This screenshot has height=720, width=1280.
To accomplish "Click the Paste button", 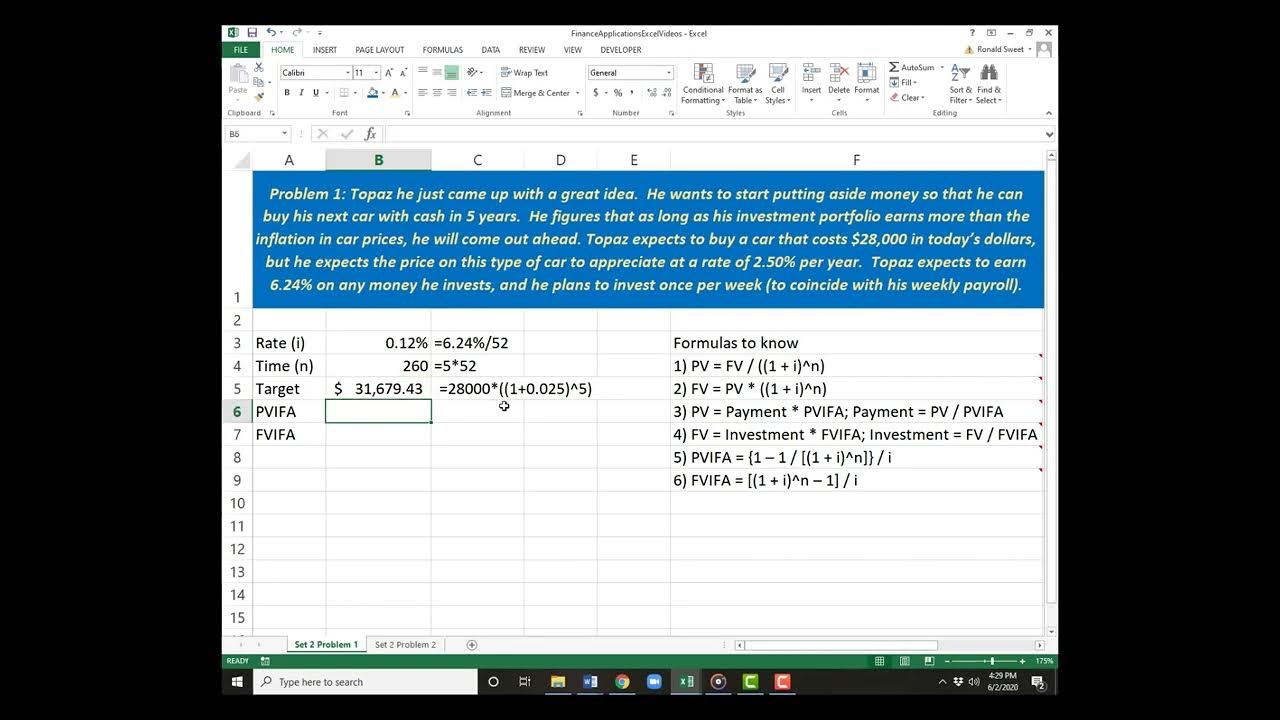I will pyautogui.click(x=238, y=82).
